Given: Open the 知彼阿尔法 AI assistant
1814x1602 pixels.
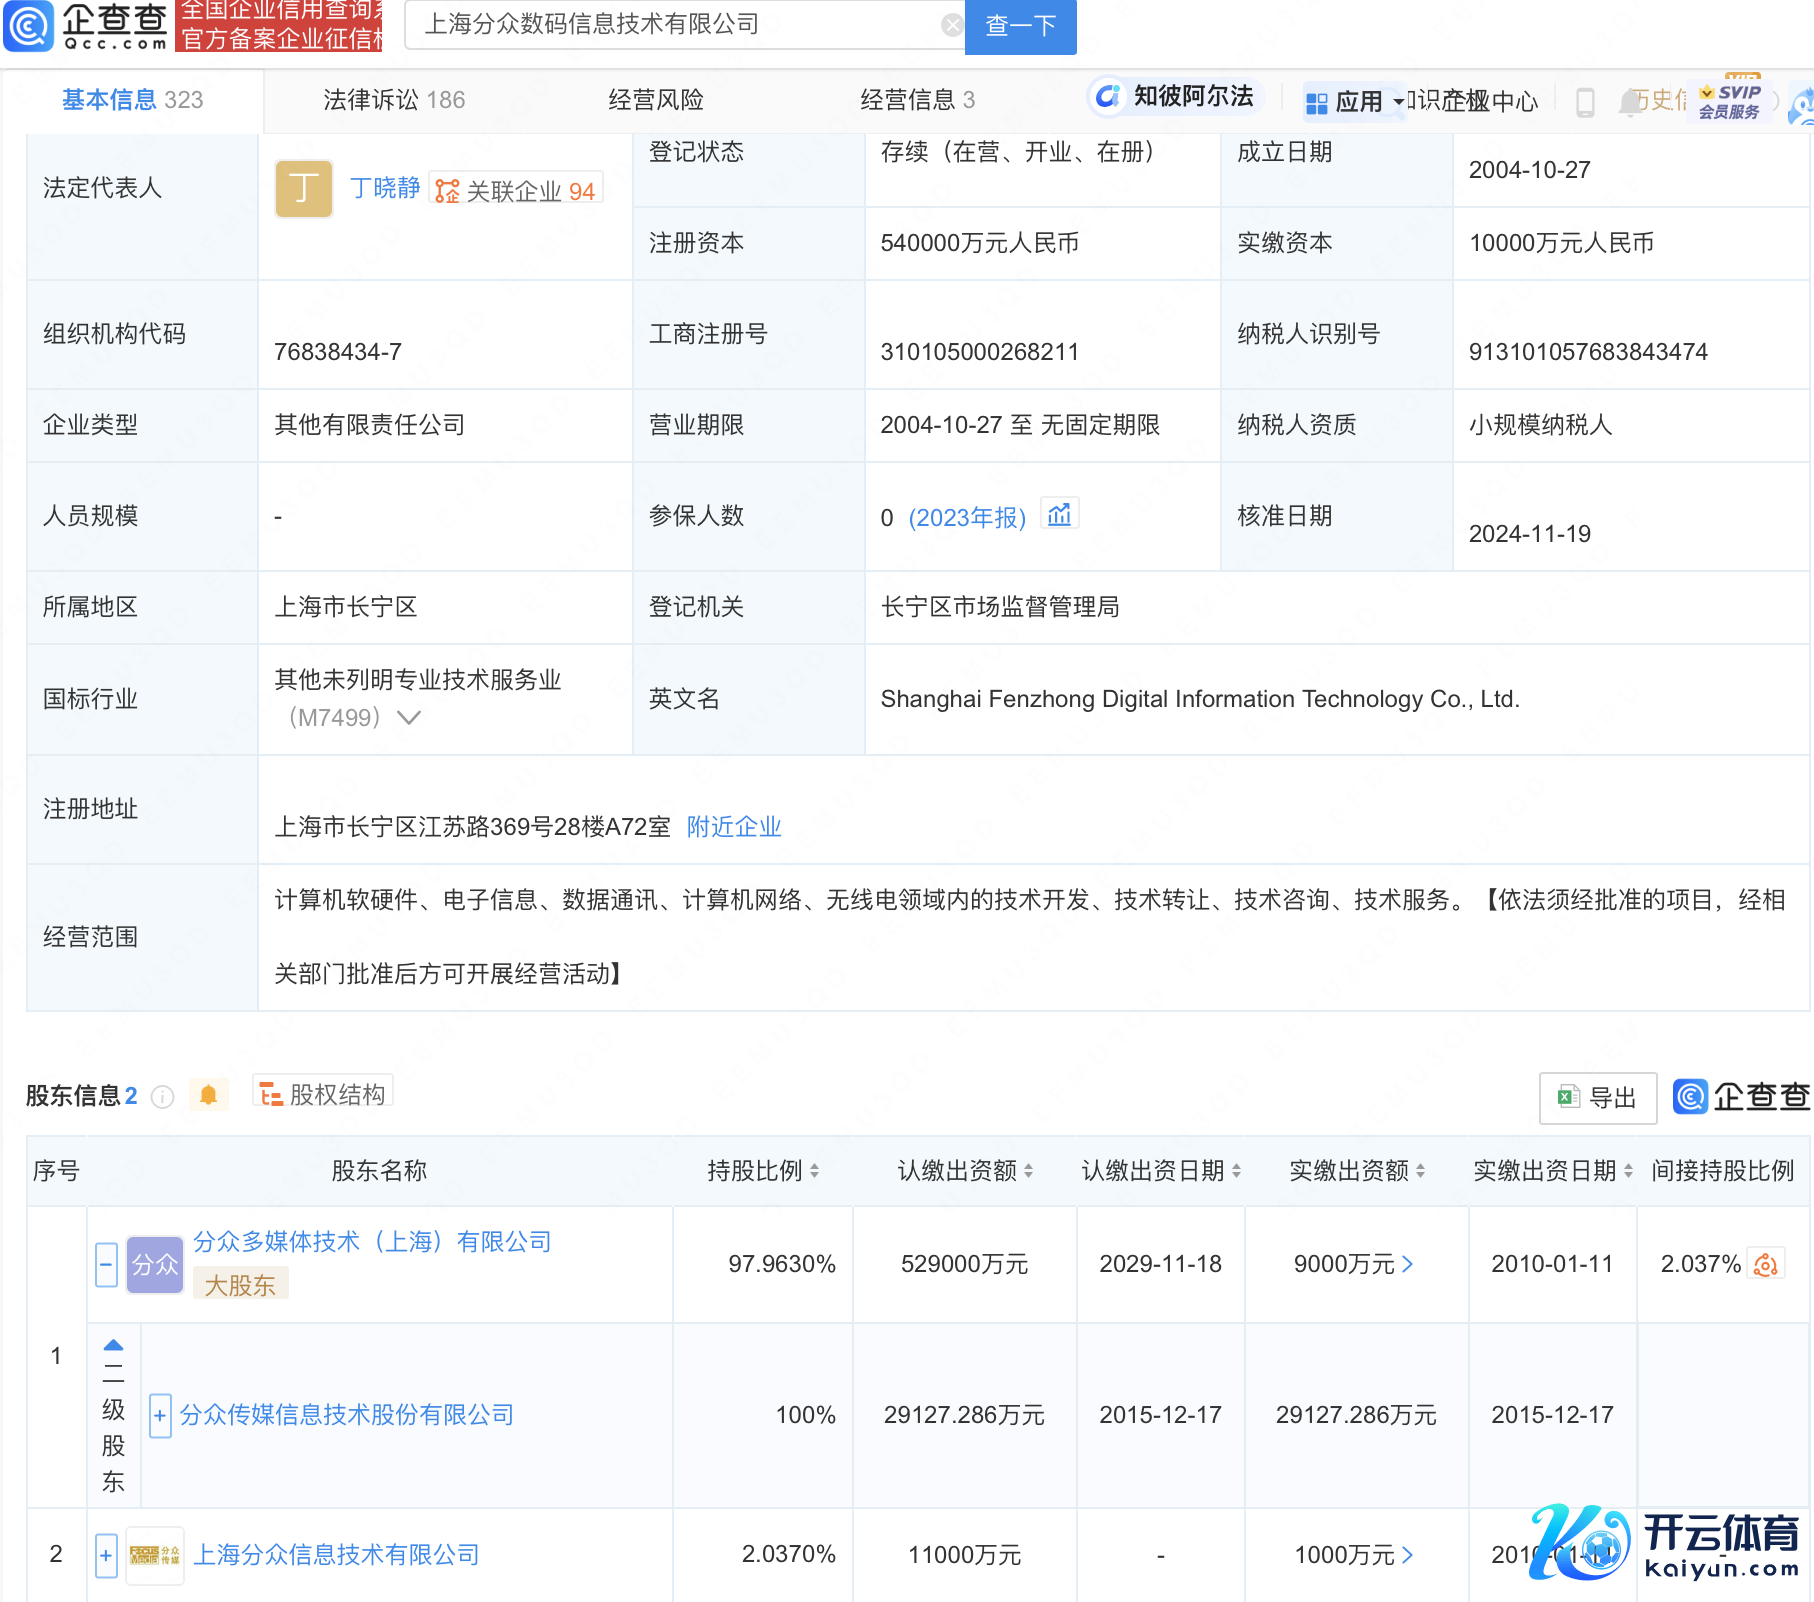Looking at the screenshot, I should (1175, 96).
